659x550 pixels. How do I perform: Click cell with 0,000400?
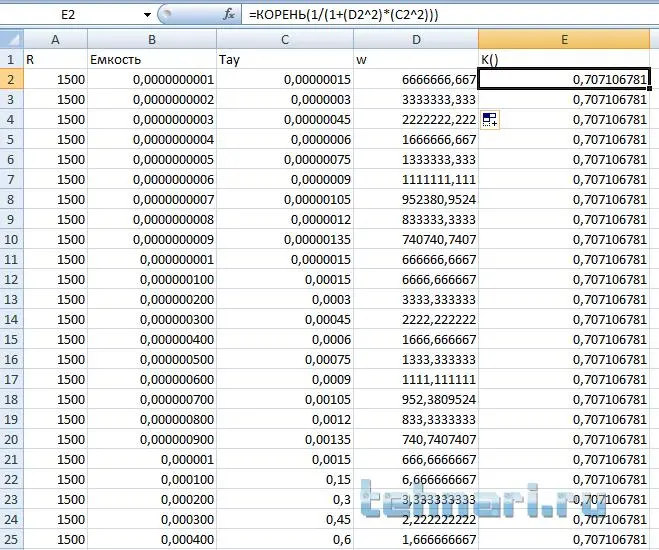(x=152, y=539)
